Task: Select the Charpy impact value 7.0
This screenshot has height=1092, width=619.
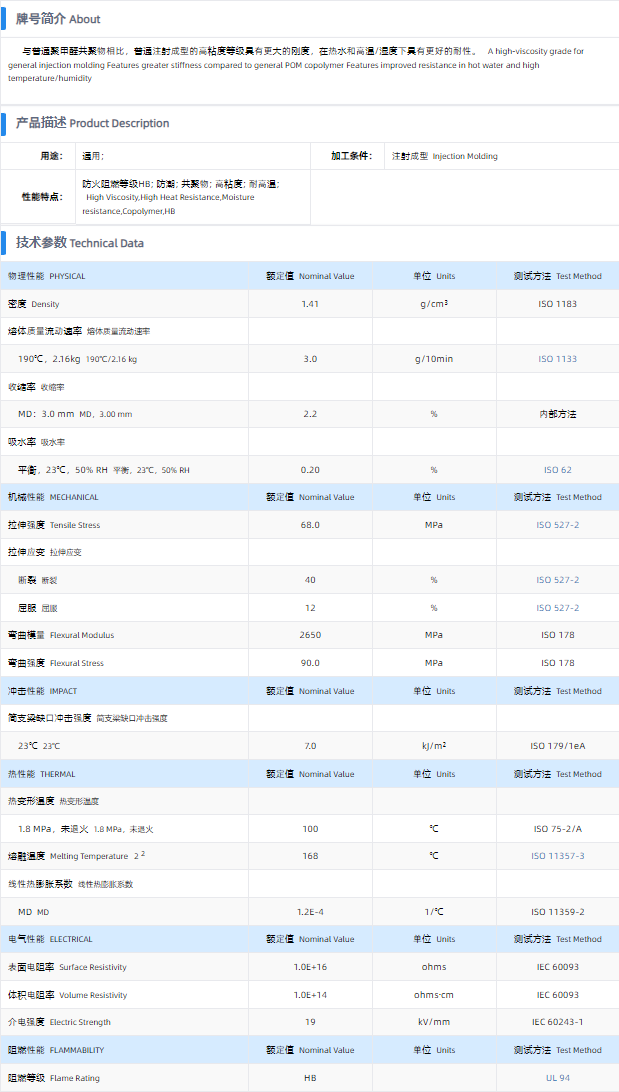Action: coord(310,746)
